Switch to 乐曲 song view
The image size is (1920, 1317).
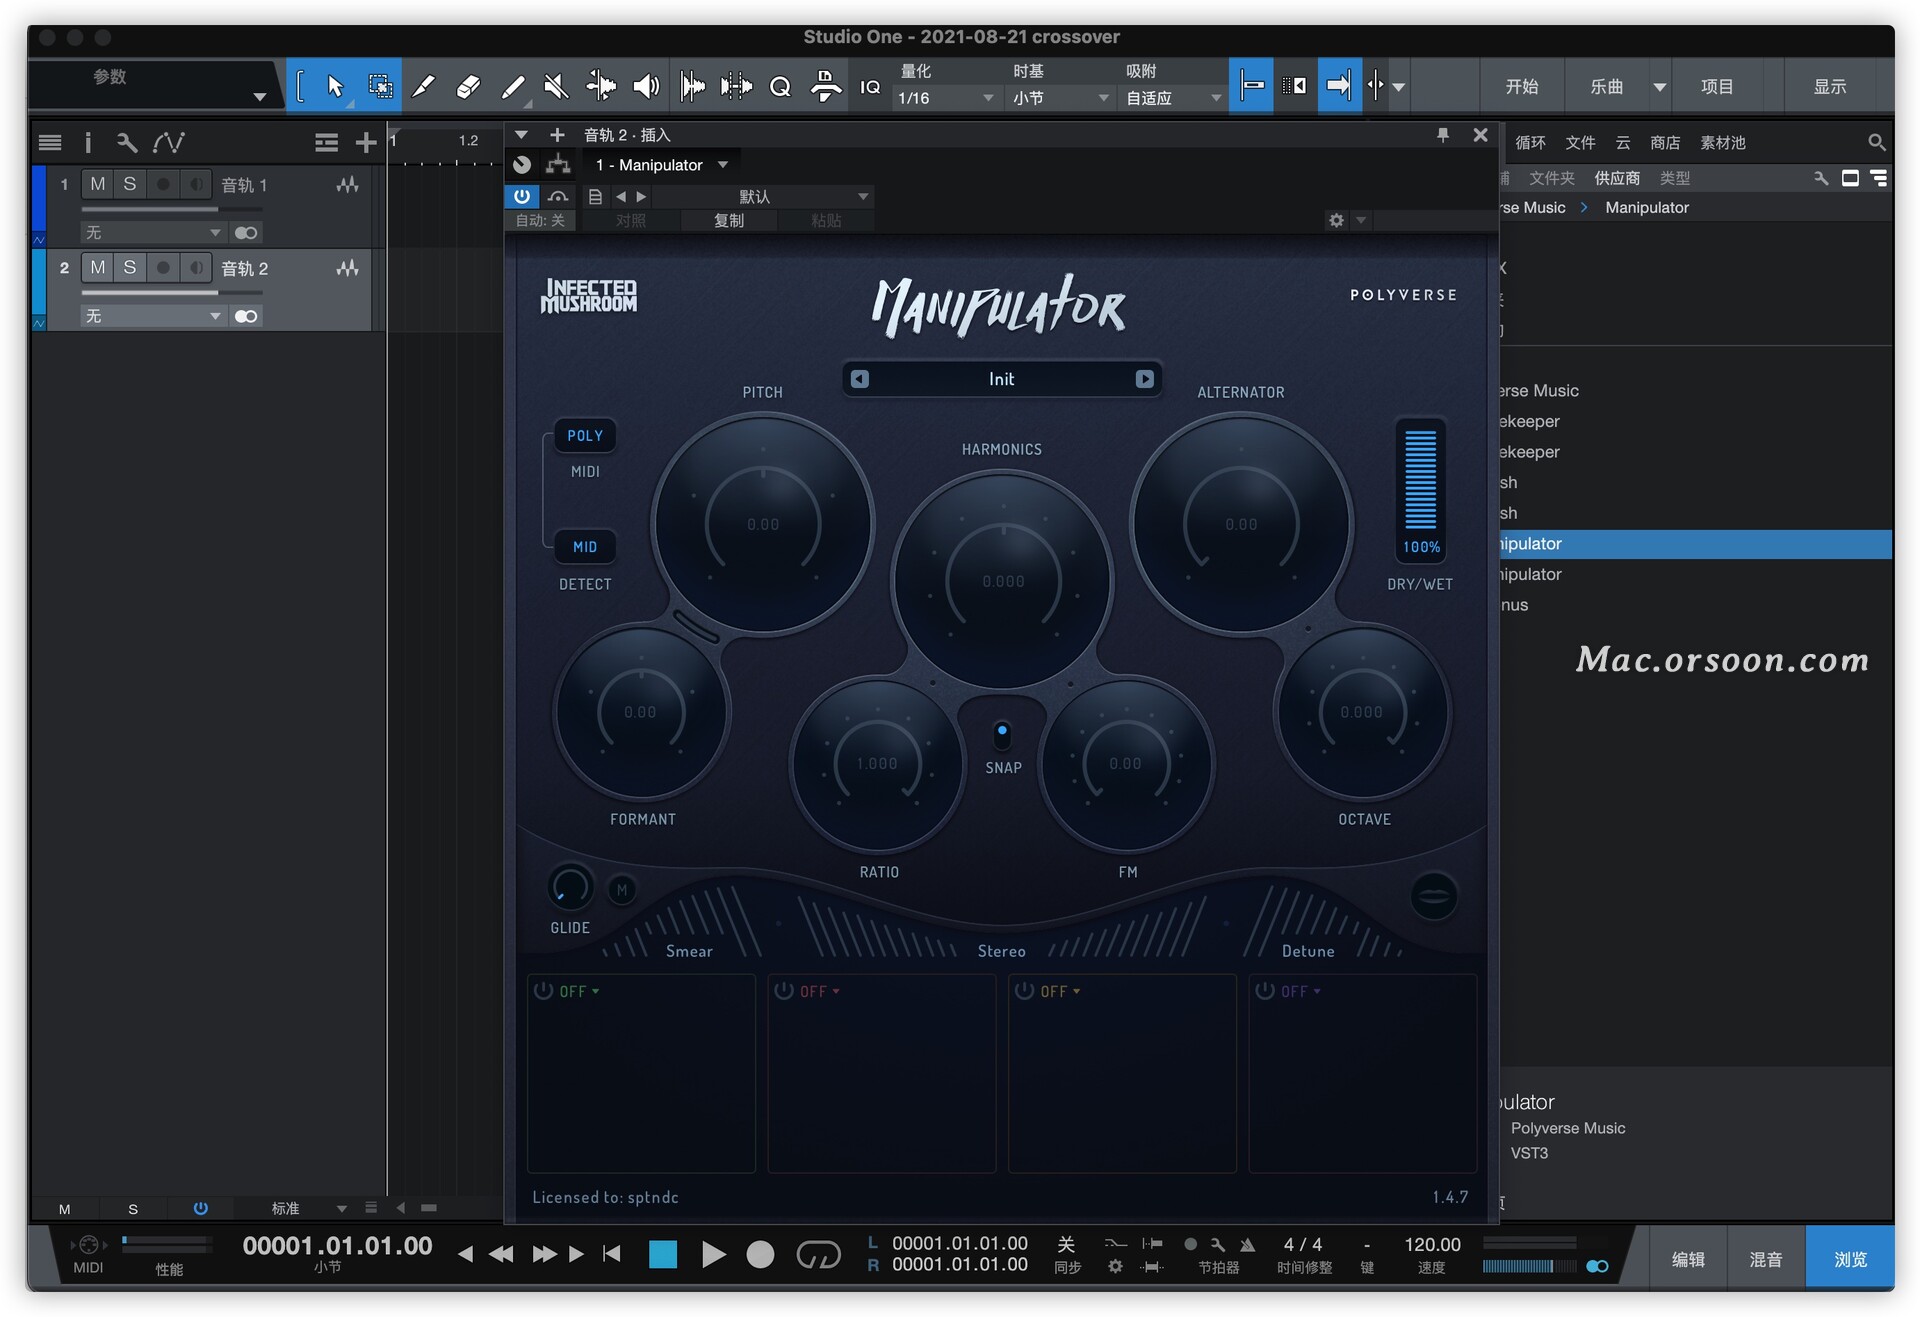[1607, 87]
